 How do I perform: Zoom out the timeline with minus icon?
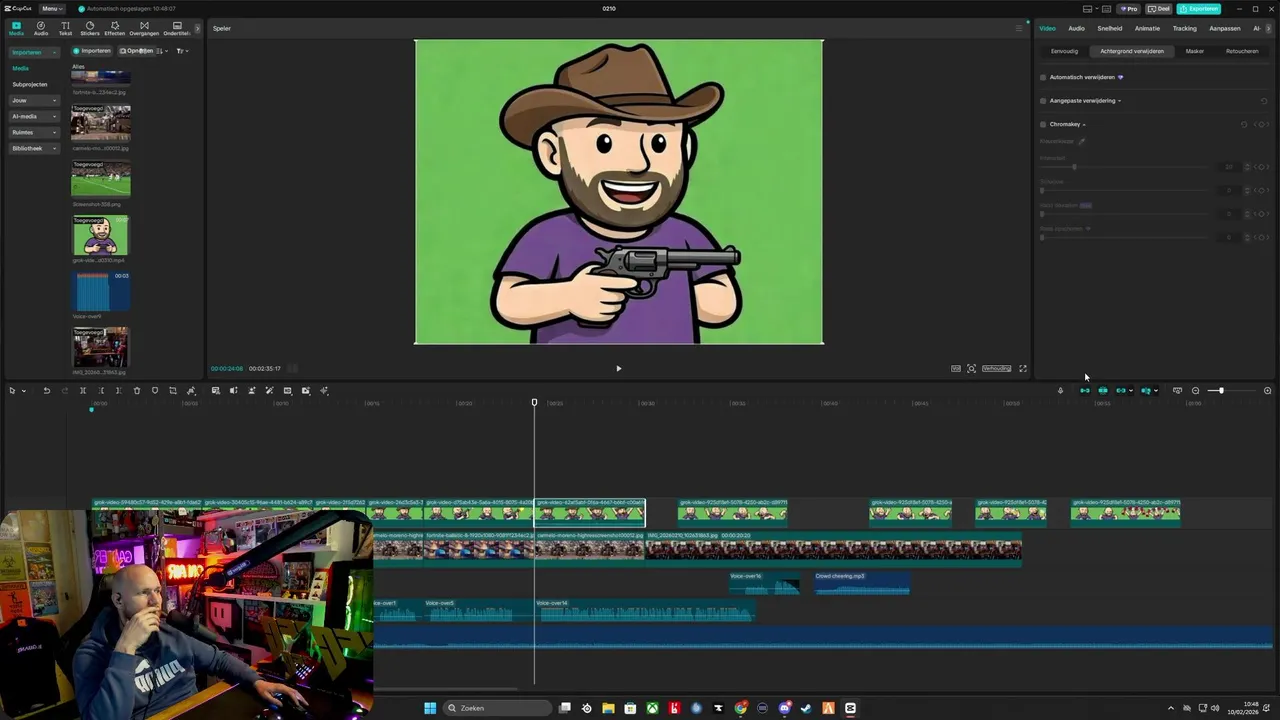point(1196,390)
